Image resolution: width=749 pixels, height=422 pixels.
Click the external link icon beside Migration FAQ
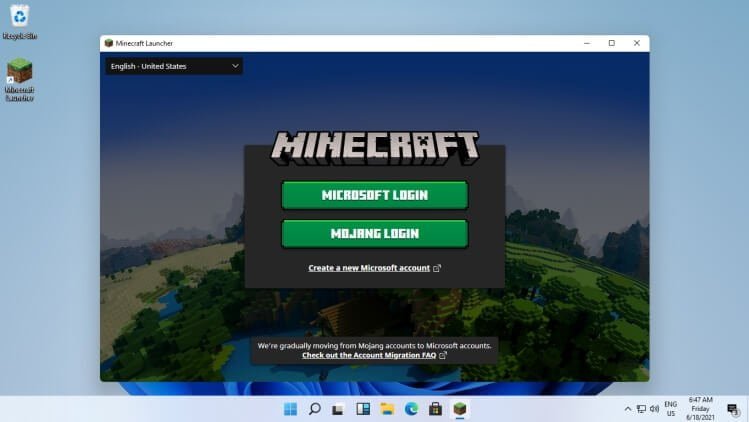[x=443, y=355]
